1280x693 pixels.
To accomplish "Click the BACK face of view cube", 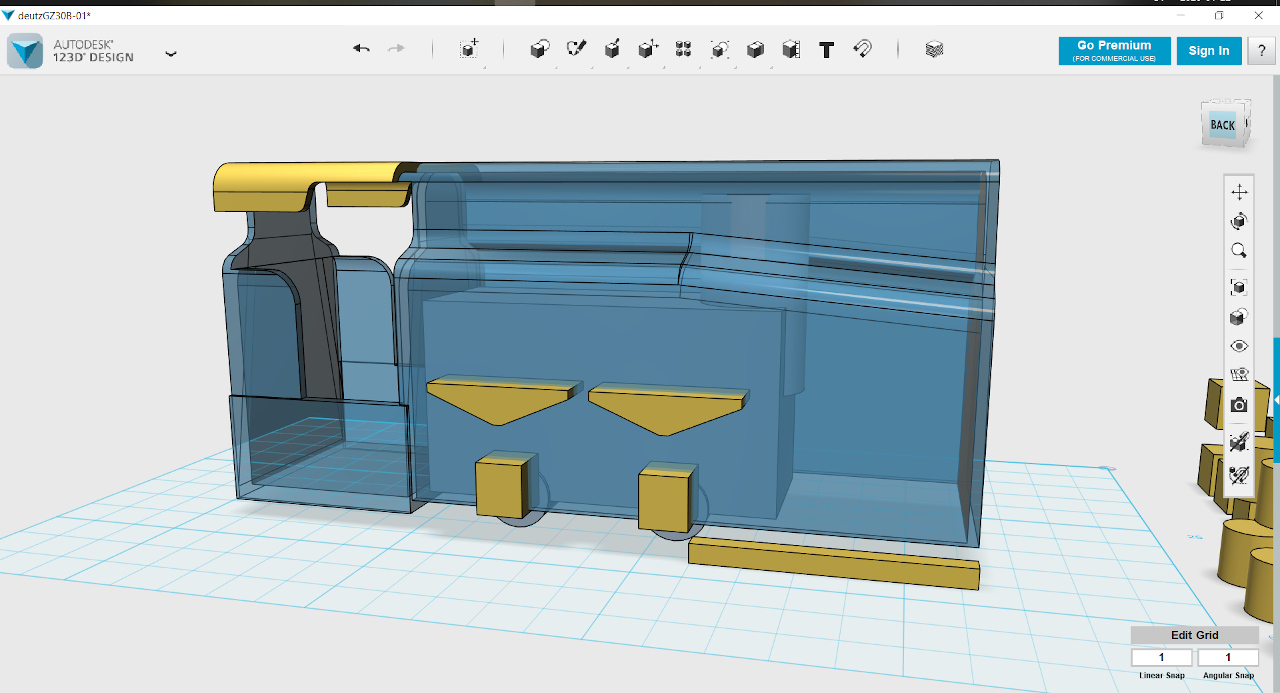I will (x=1222, y=125).
